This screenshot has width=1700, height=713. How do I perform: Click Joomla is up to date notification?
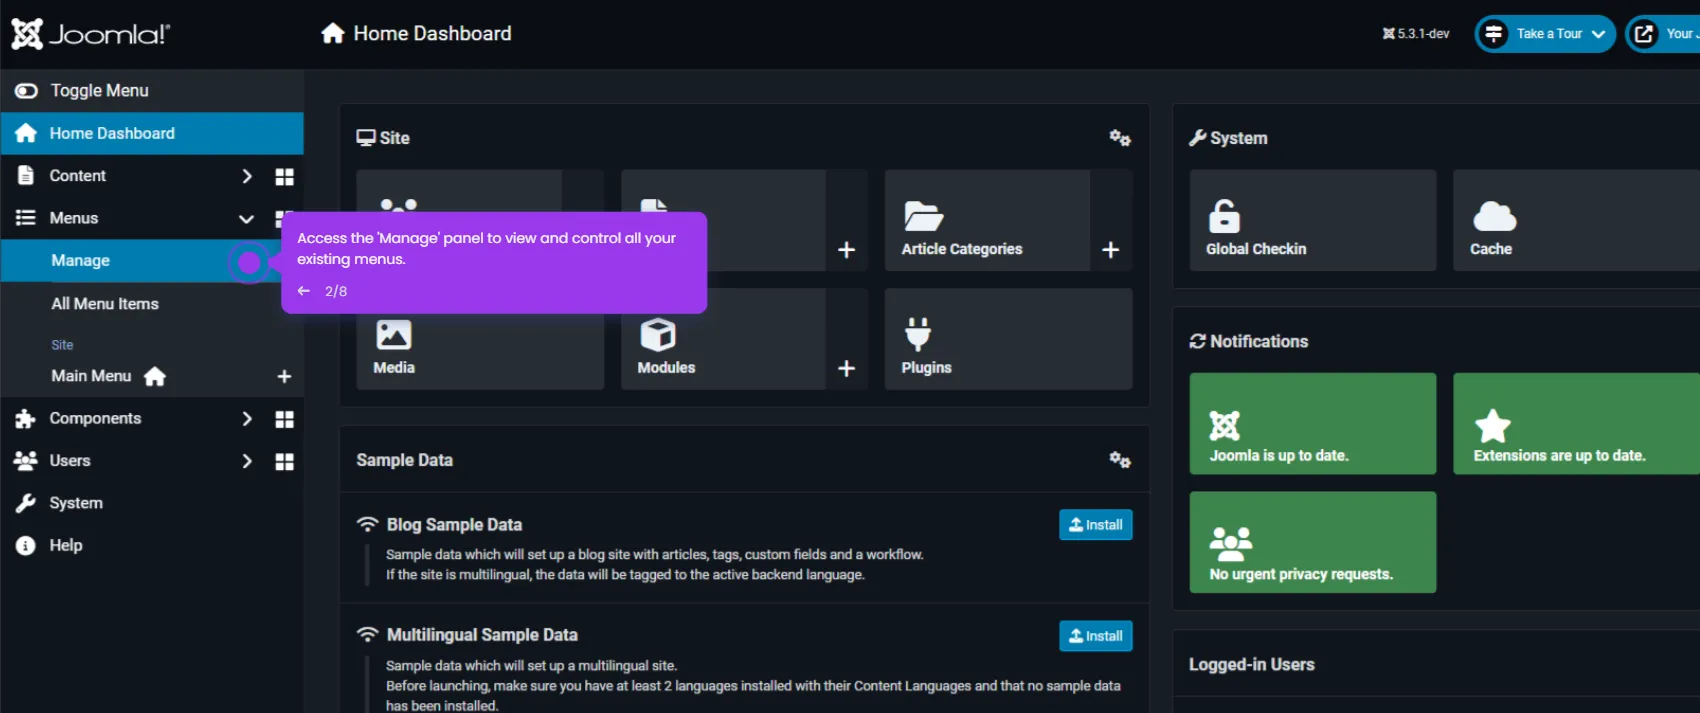coord(1313,424)
